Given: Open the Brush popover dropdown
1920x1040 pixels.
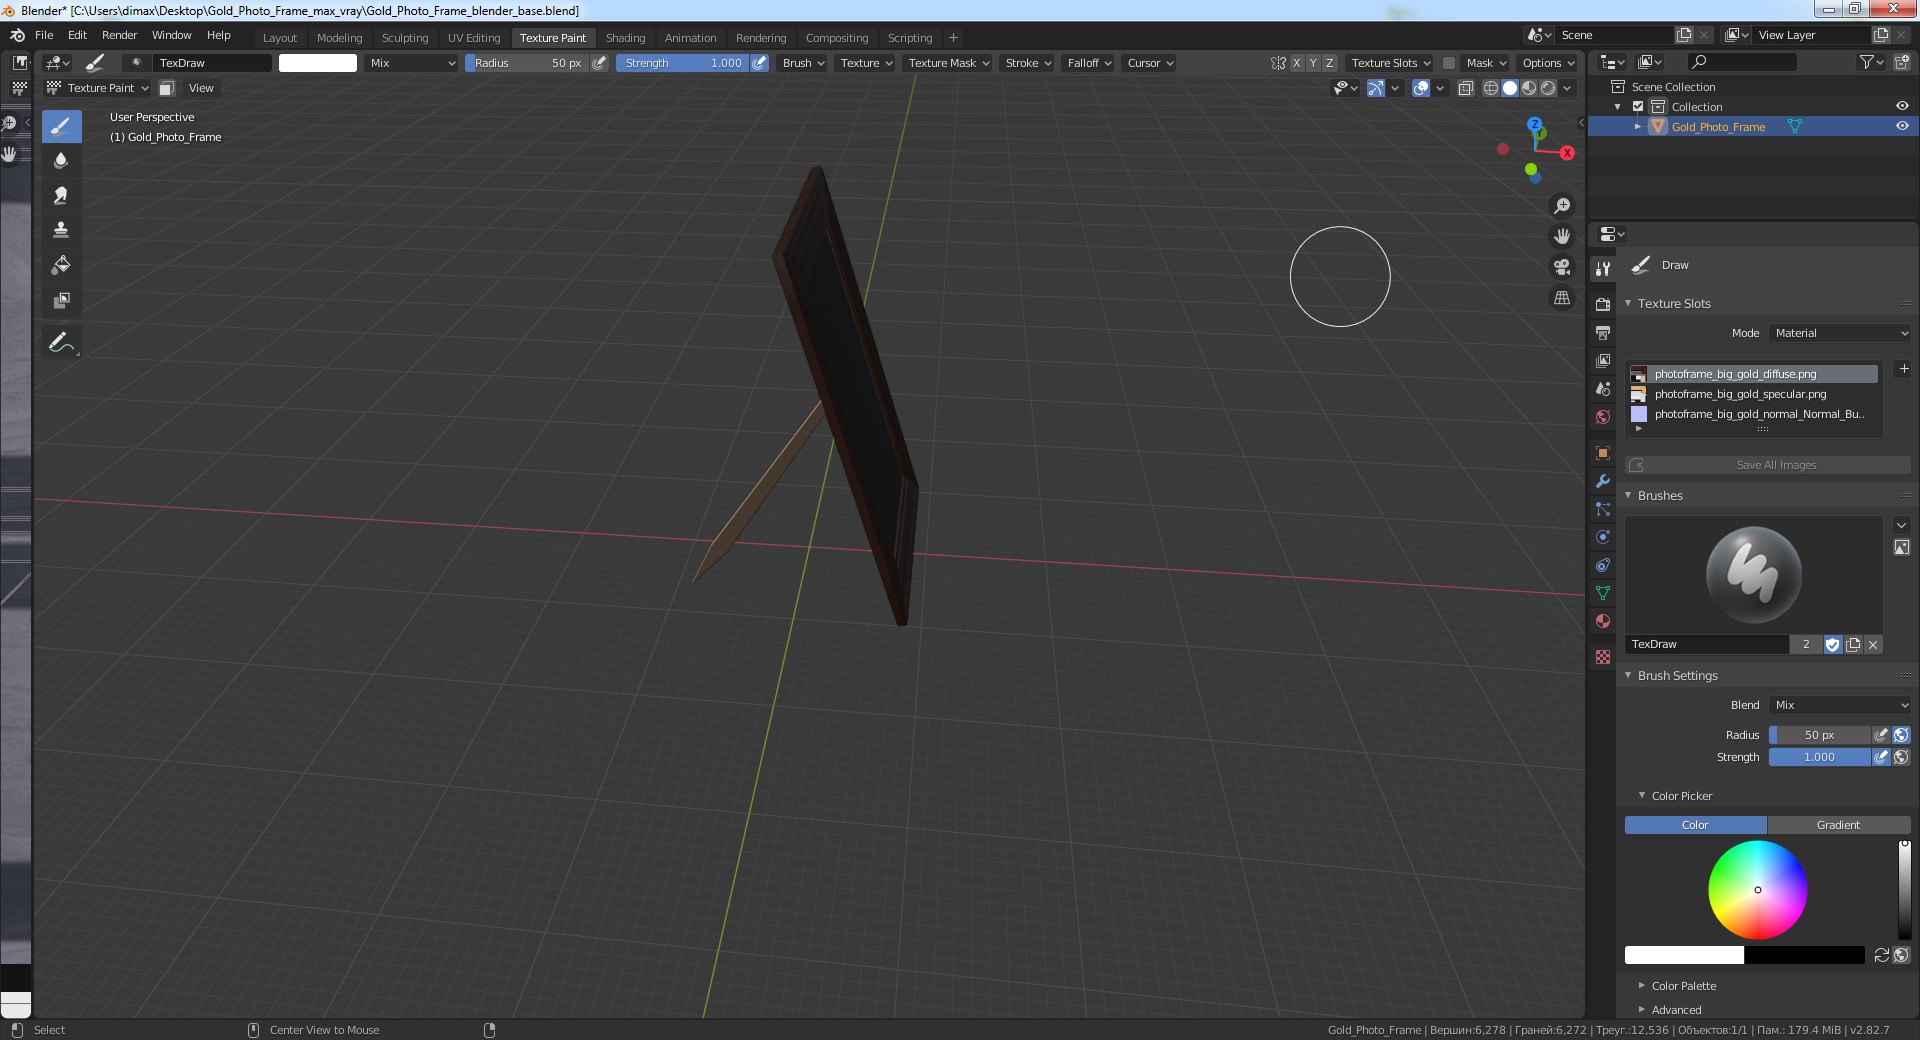Looking at the screenshot, I should point(803,63).
